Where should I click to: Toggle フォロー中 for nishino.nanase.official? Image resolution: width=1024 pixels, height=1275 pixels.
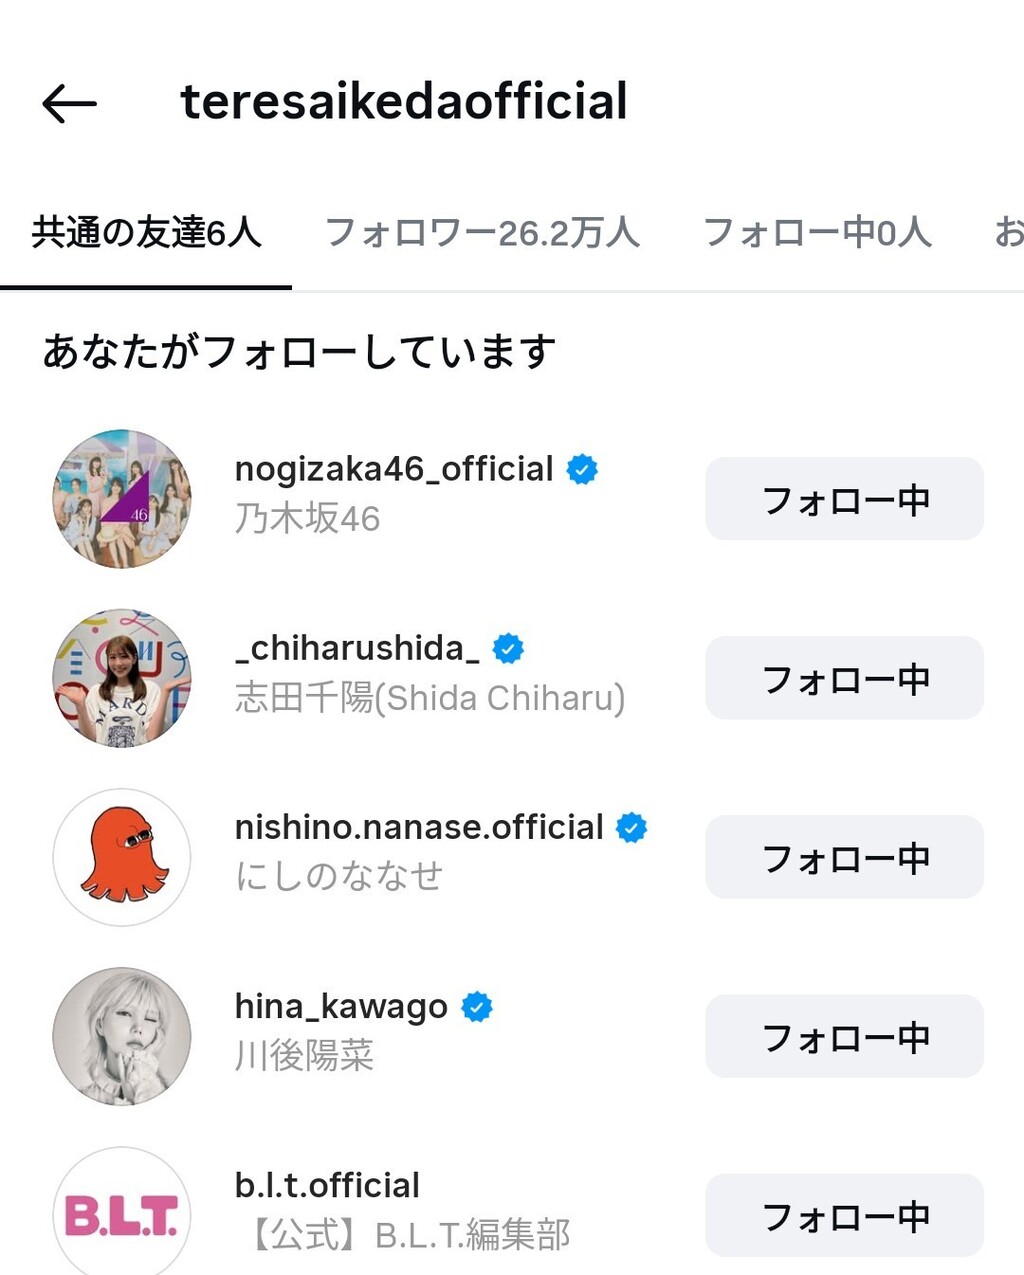tap(844, 857)
